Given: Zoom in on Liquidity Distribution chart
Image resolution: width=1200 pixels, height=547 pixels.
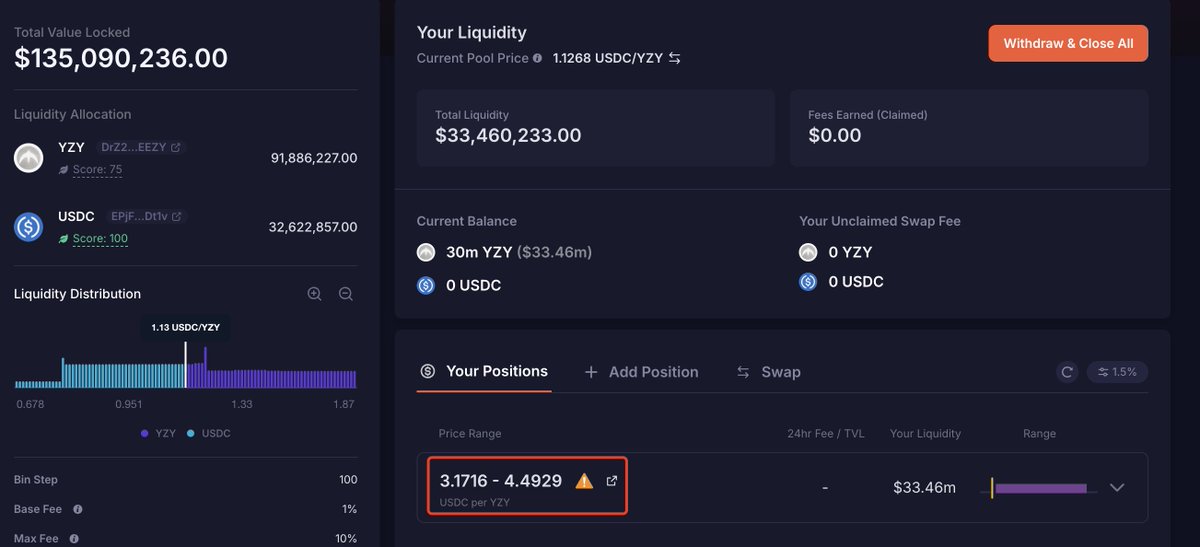Looking at the screenshot, I should tap(315, 294).
